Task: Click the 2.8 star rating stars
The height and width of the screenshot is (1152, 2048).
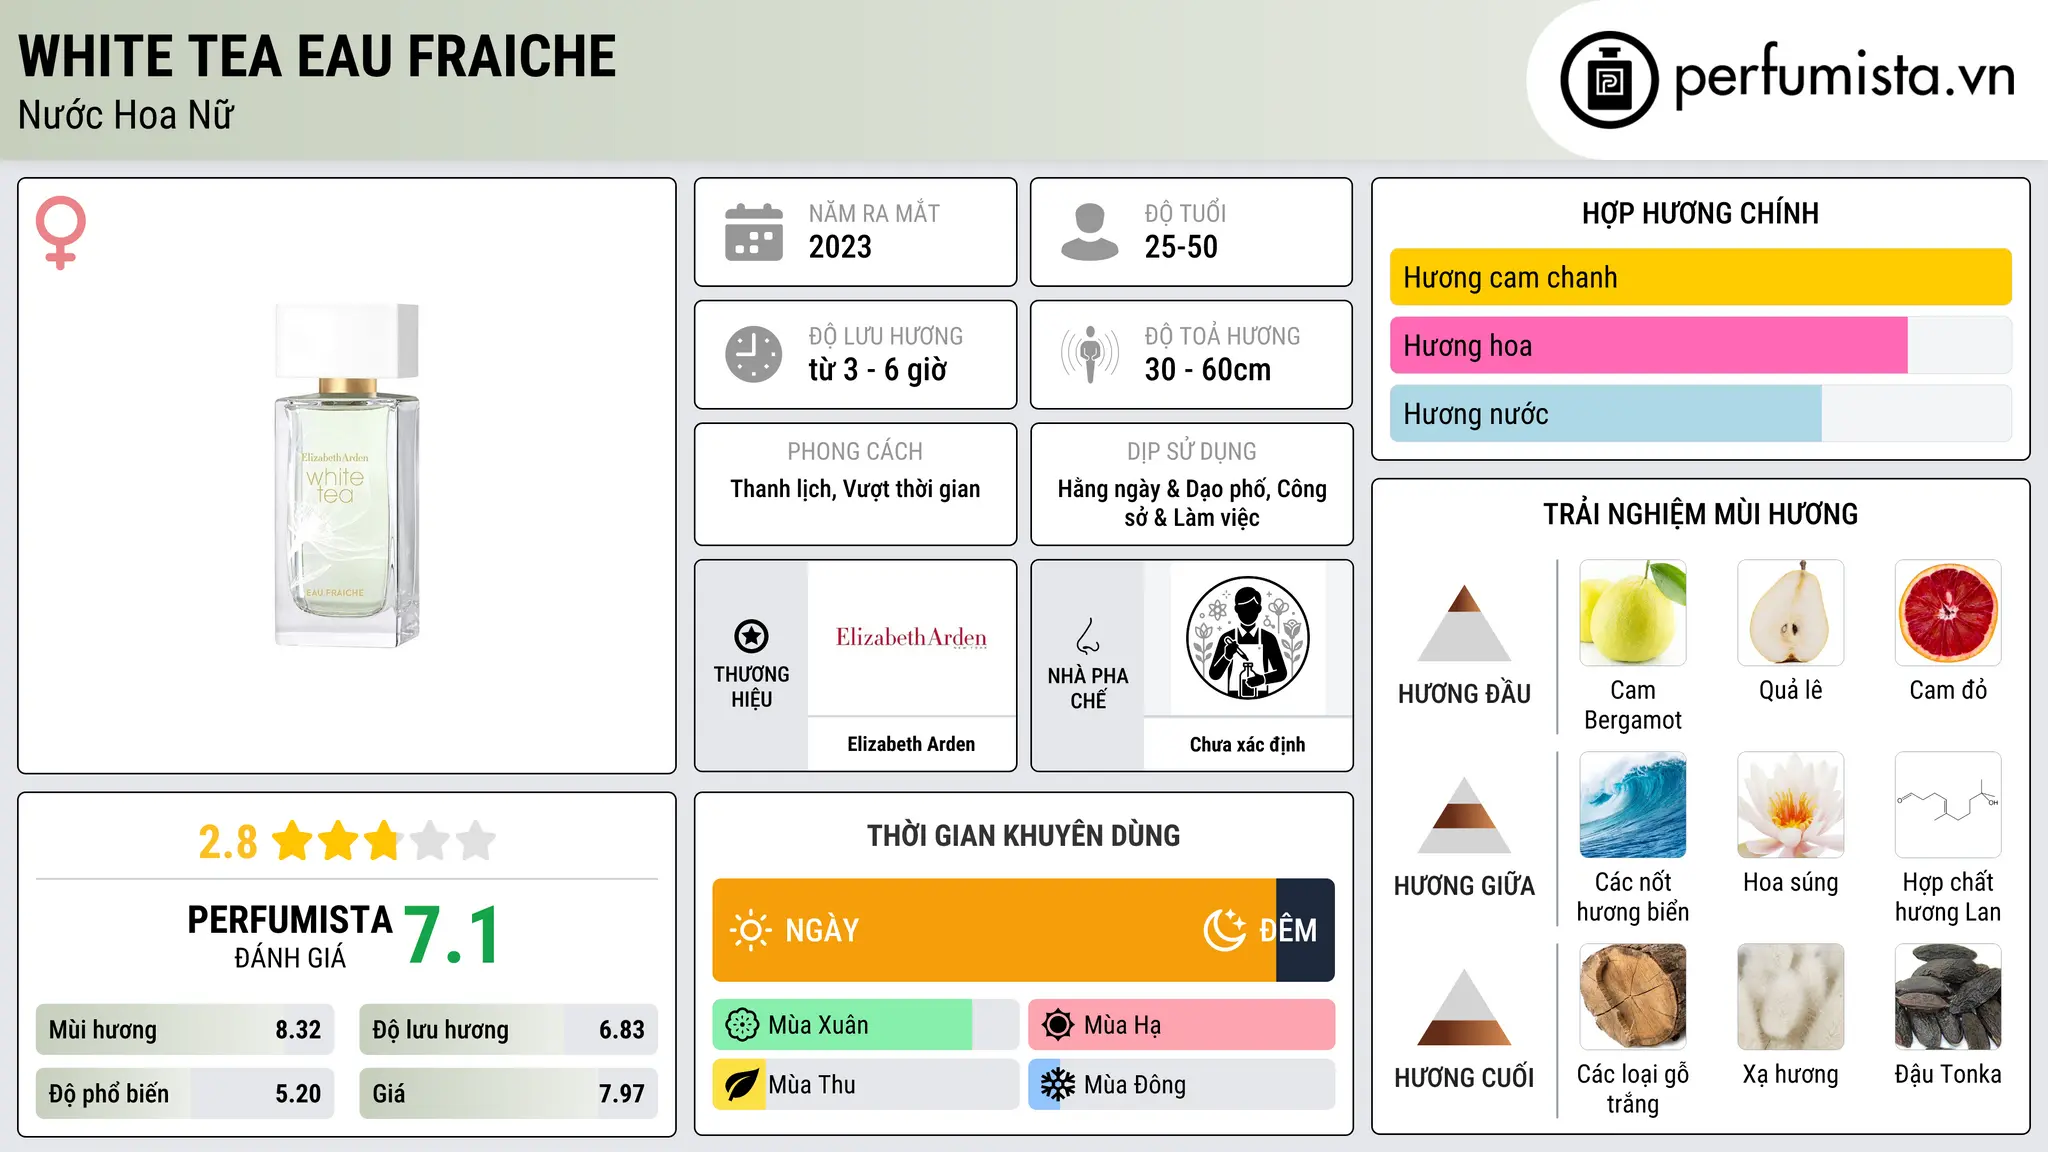Action: pos(384,841)
